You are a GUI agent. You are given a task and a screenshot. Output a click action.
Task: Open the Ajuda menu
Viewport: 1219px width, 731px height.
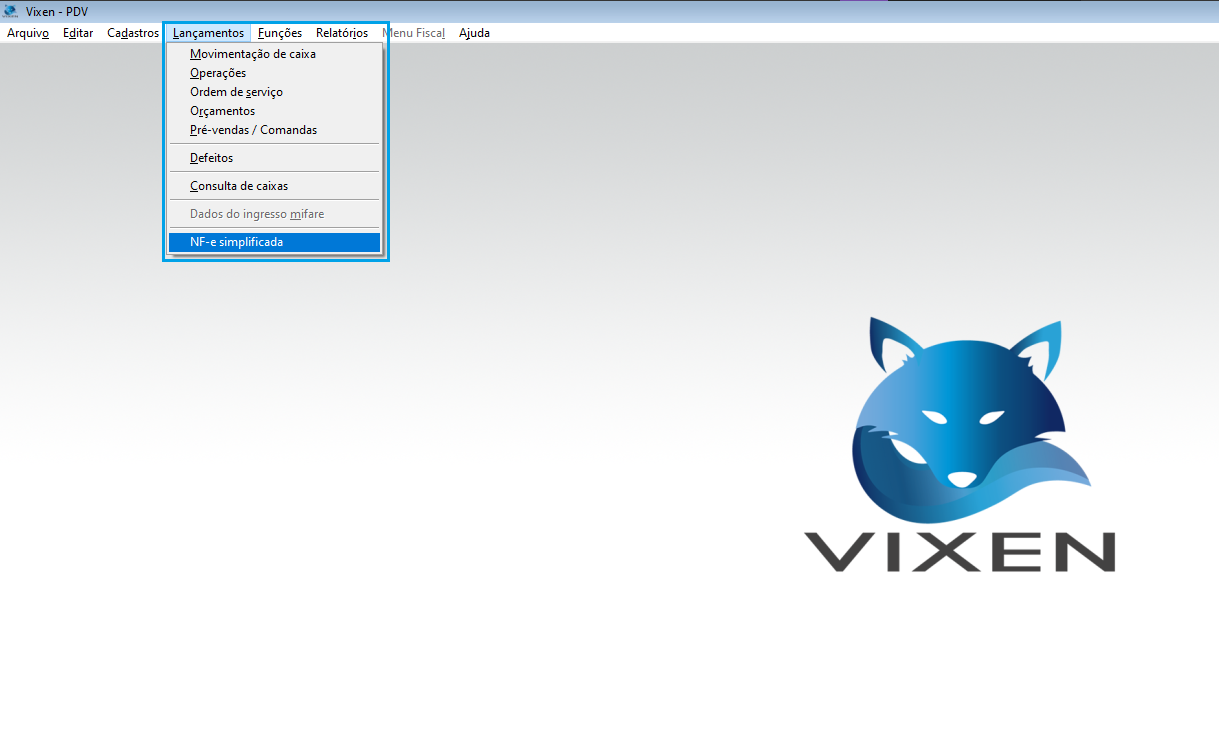coord(474,33)
